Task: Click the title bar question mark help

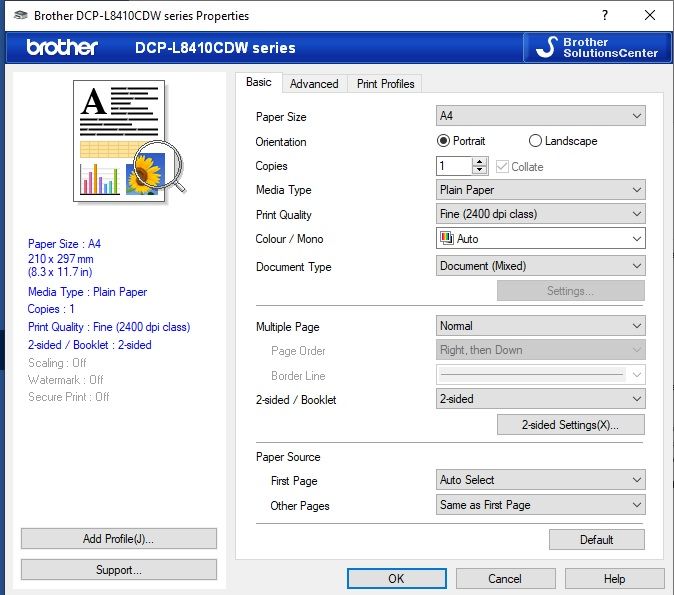Action: click(x=605, y=15)
